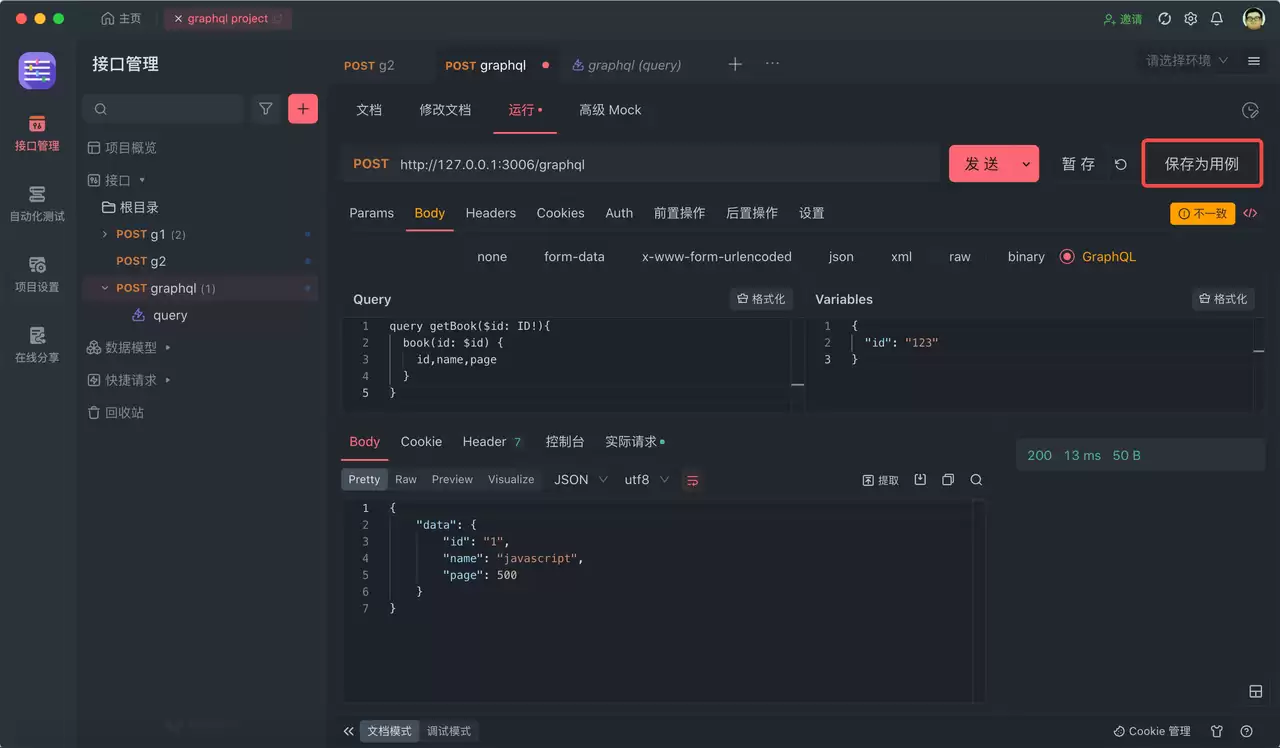Click the 不一致 warning badge
Image resolution: width=1280 pixels, height=748 pixels.
click(1203, 213)
